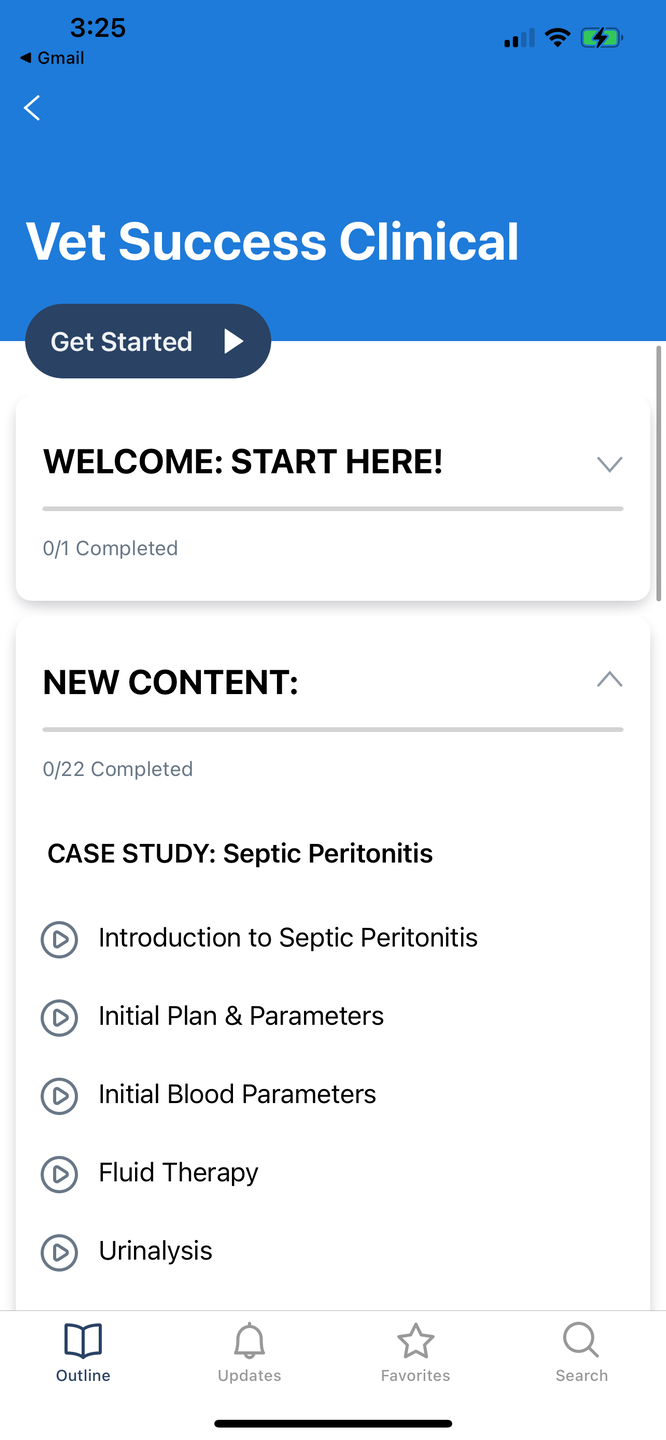Tap the Updates bell icon
The height and width of the screenshot is (1440, 666).
click(x=249, y=1342)
